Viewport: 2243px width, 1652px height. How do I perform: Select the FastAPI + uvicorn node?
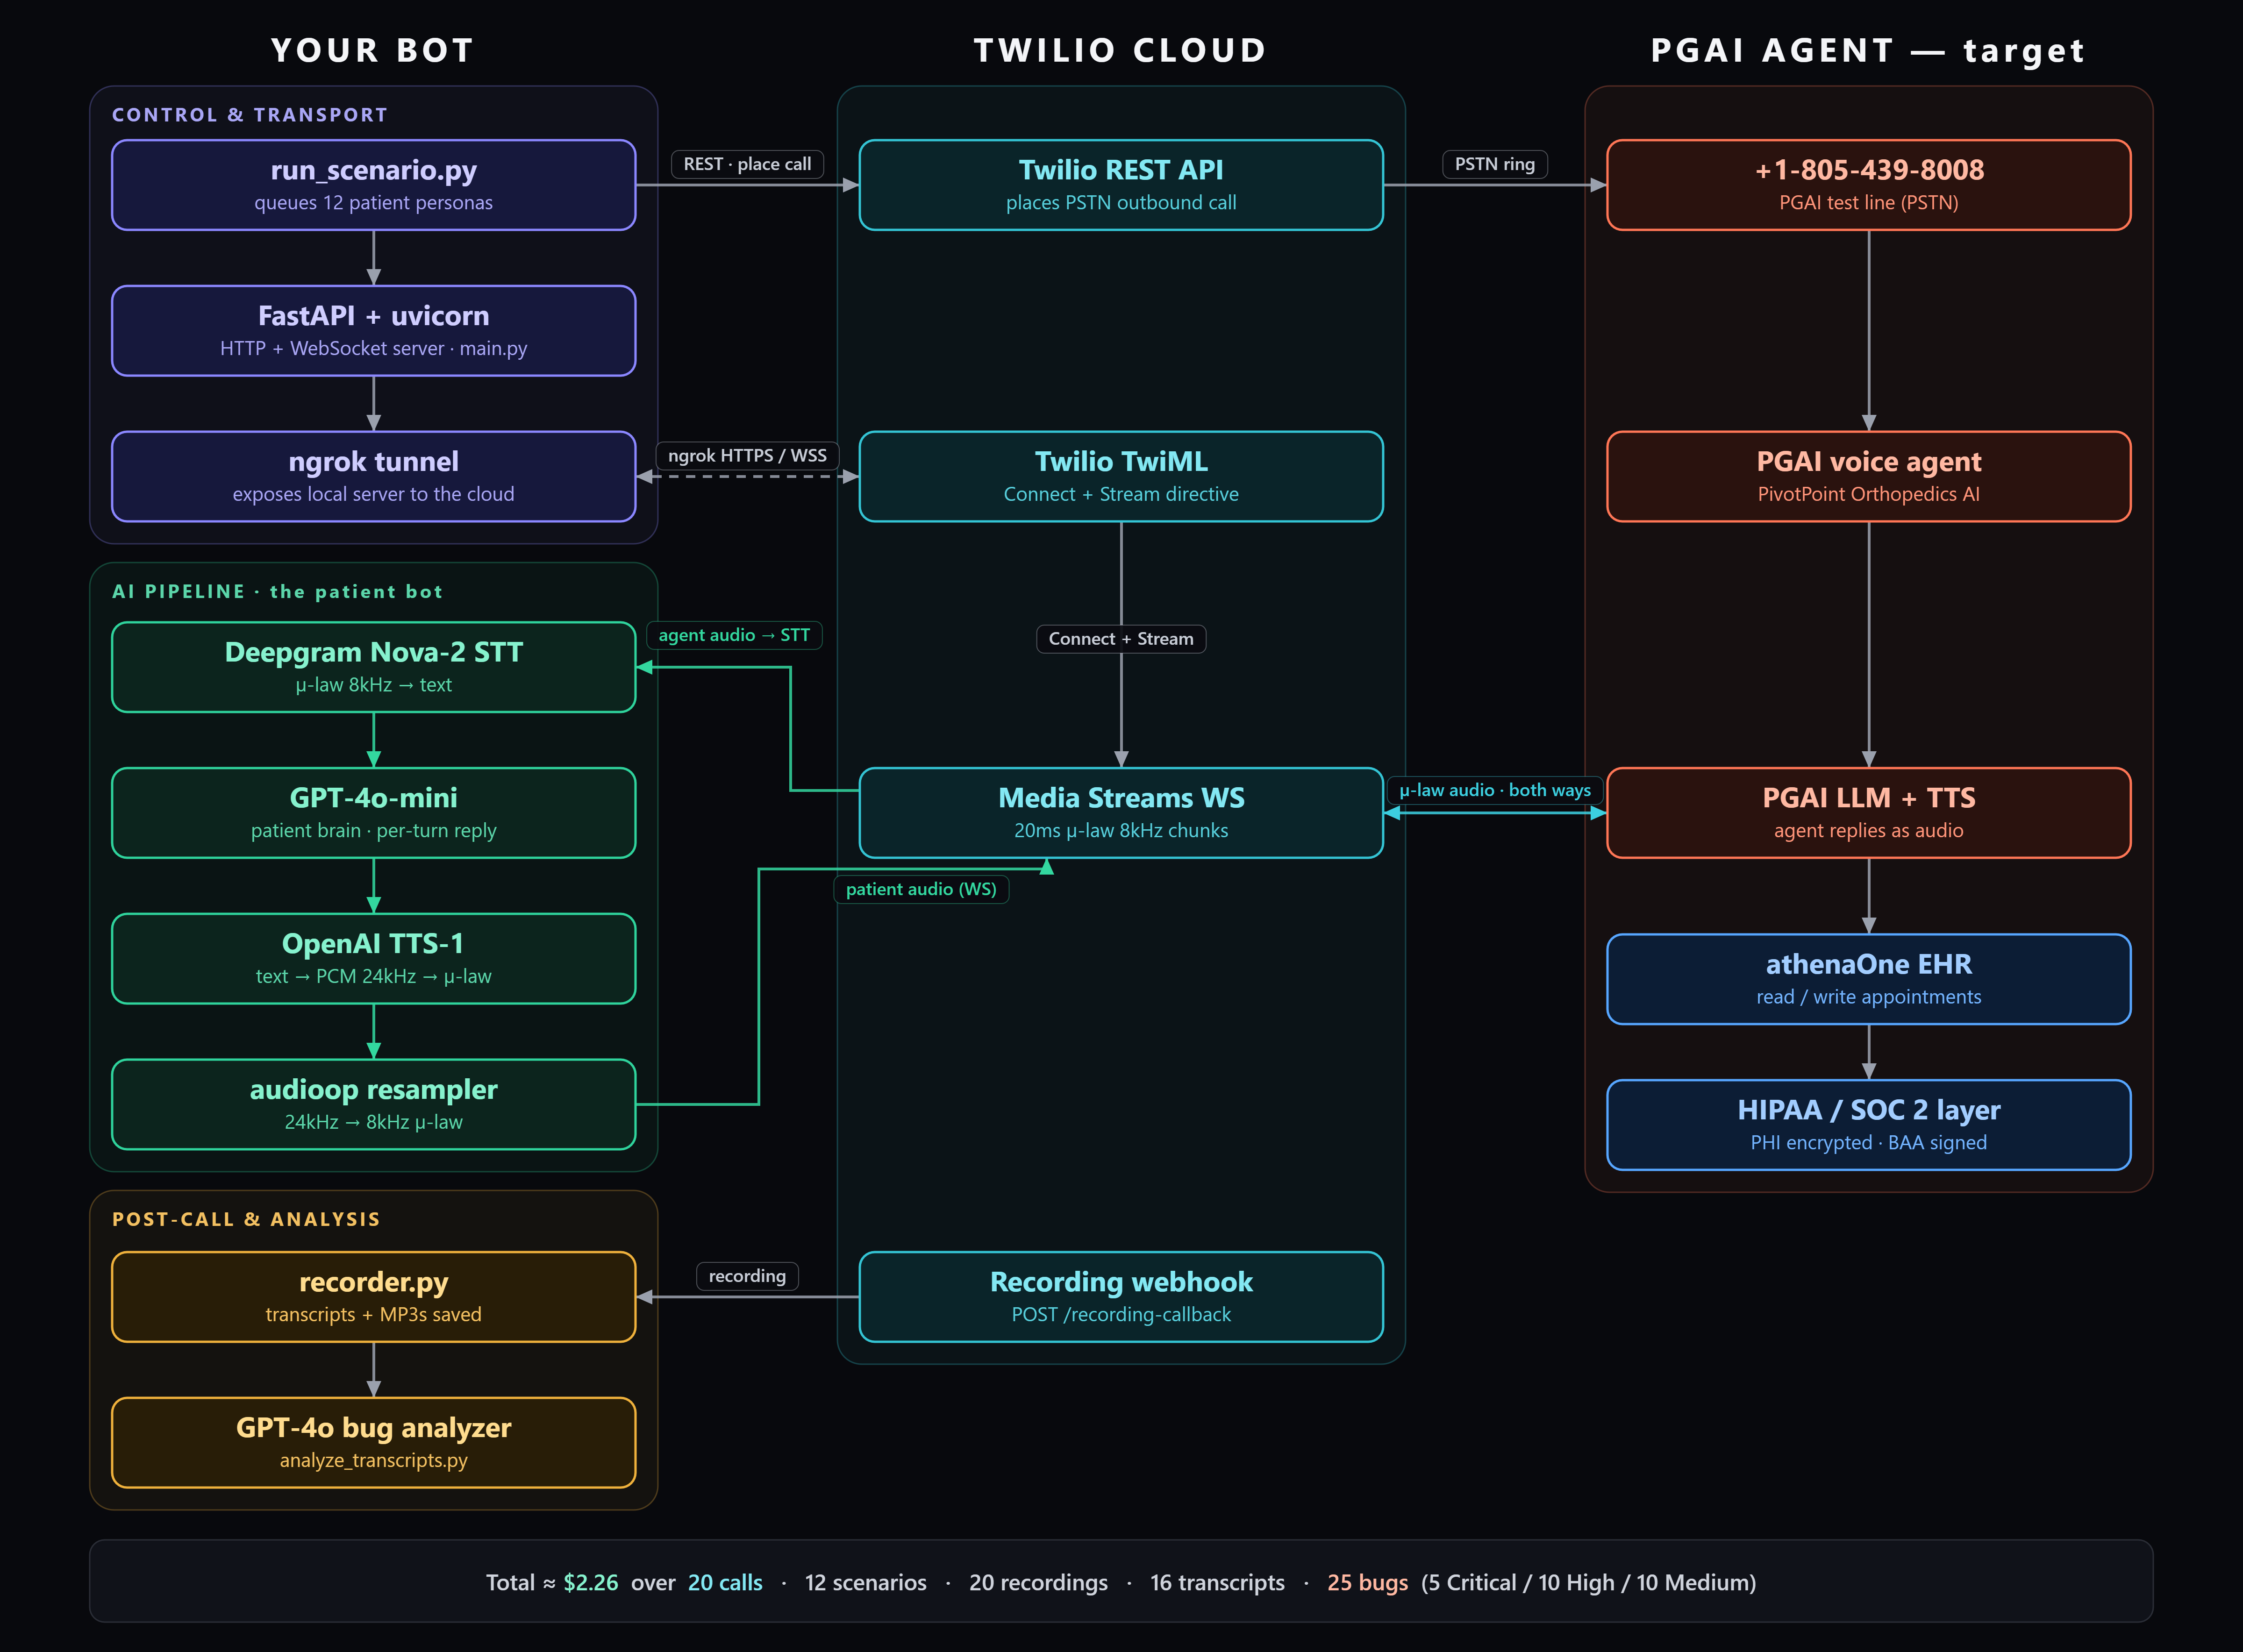[373, 331]
